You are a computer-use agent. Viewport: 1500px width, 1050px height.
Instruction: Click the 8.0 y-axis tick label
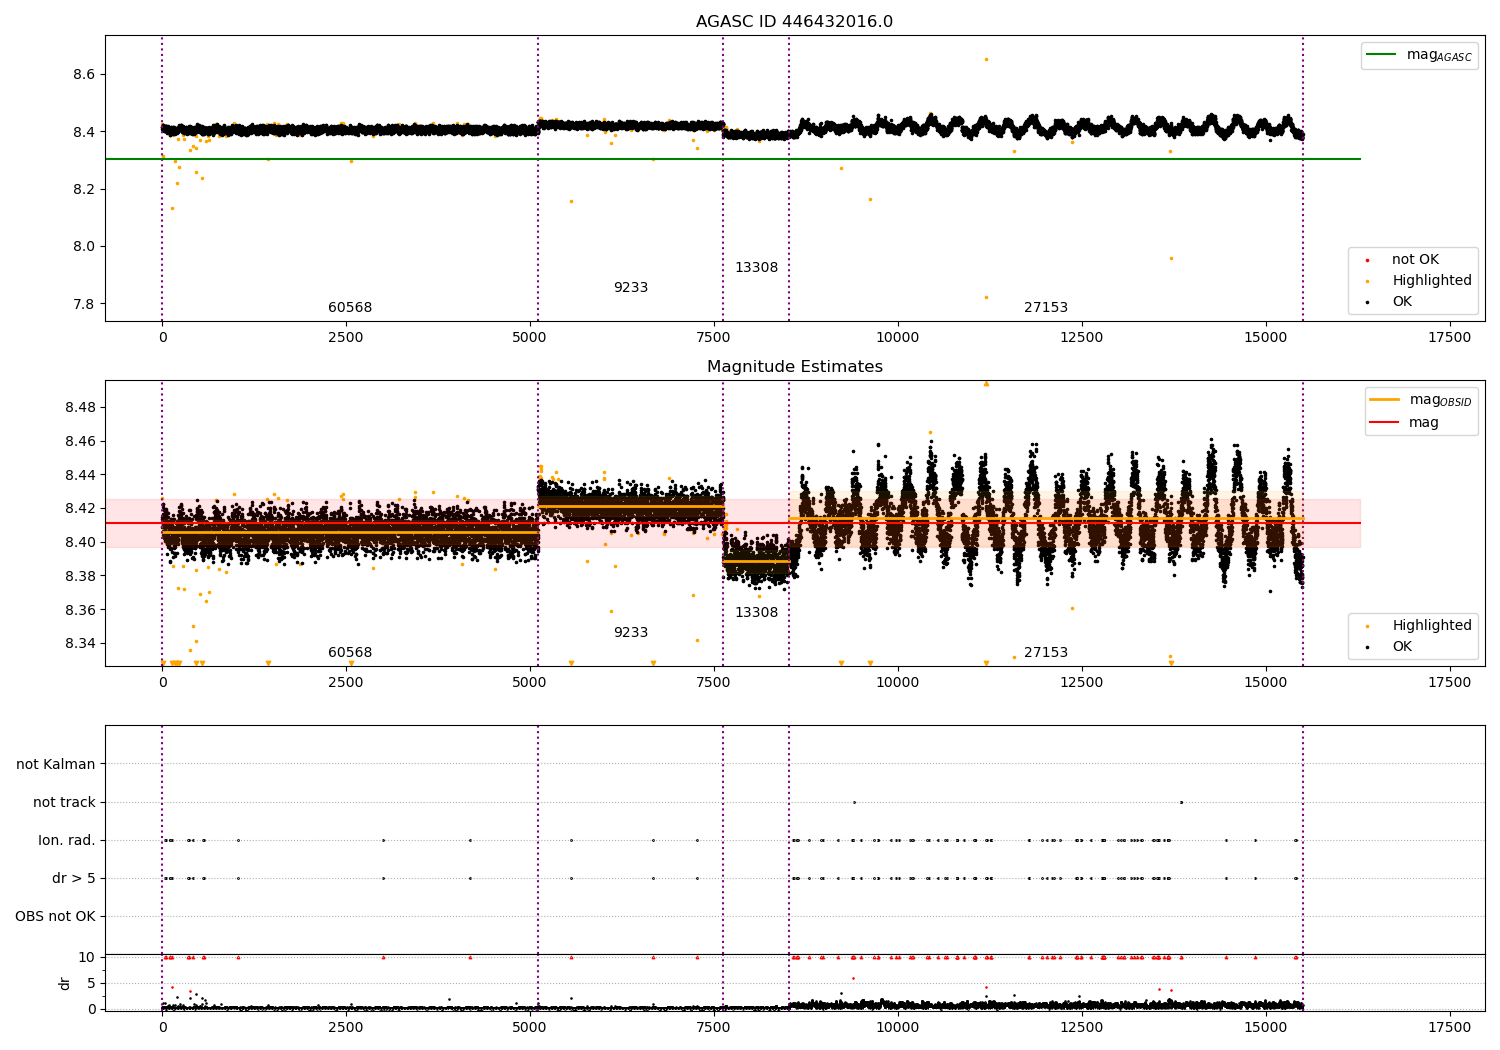pyautogui.click(x=84, y=246)
